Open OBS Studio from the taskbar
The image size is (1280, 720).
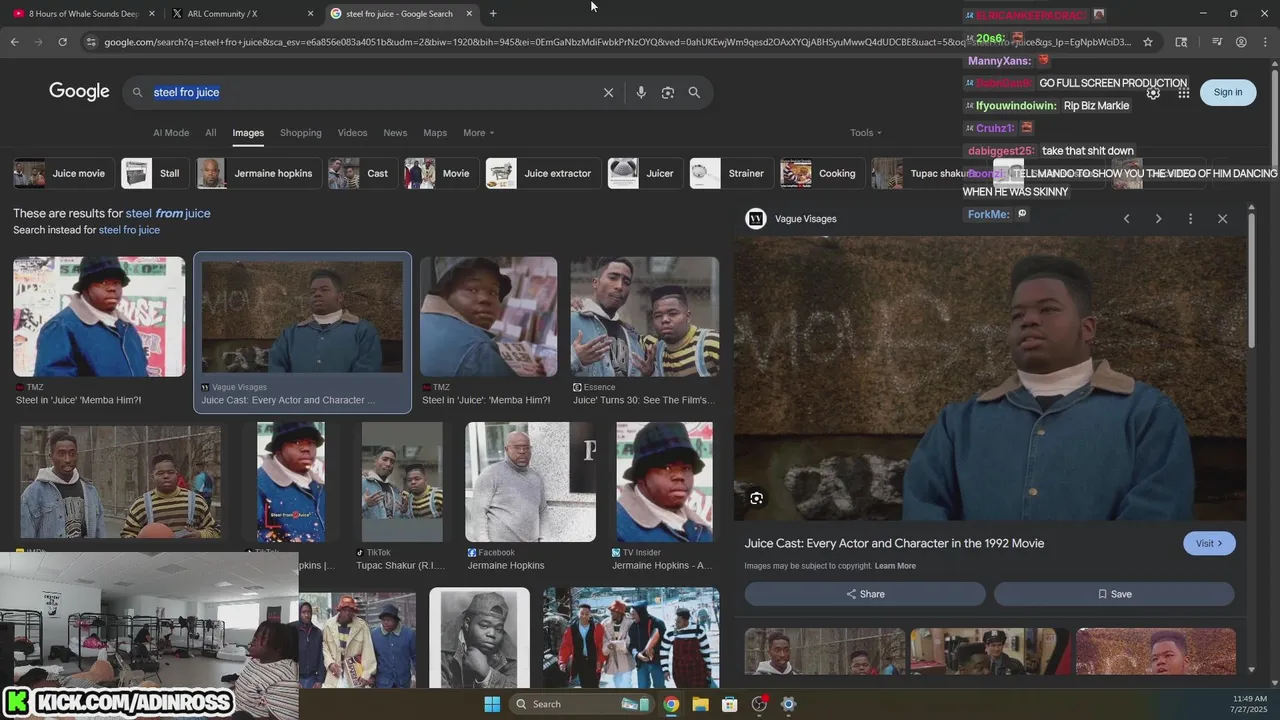[x=759, y=704]
